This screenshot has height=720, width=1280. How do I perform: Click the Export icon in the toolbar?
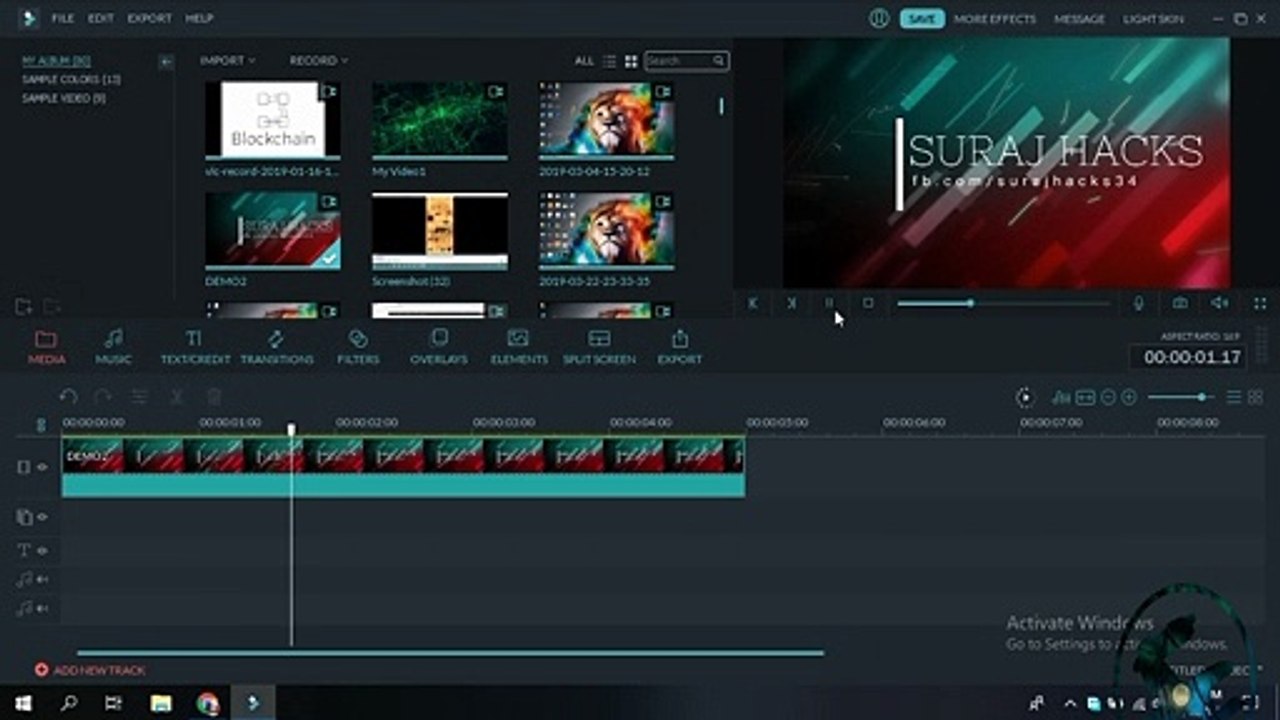click(680, 346)
